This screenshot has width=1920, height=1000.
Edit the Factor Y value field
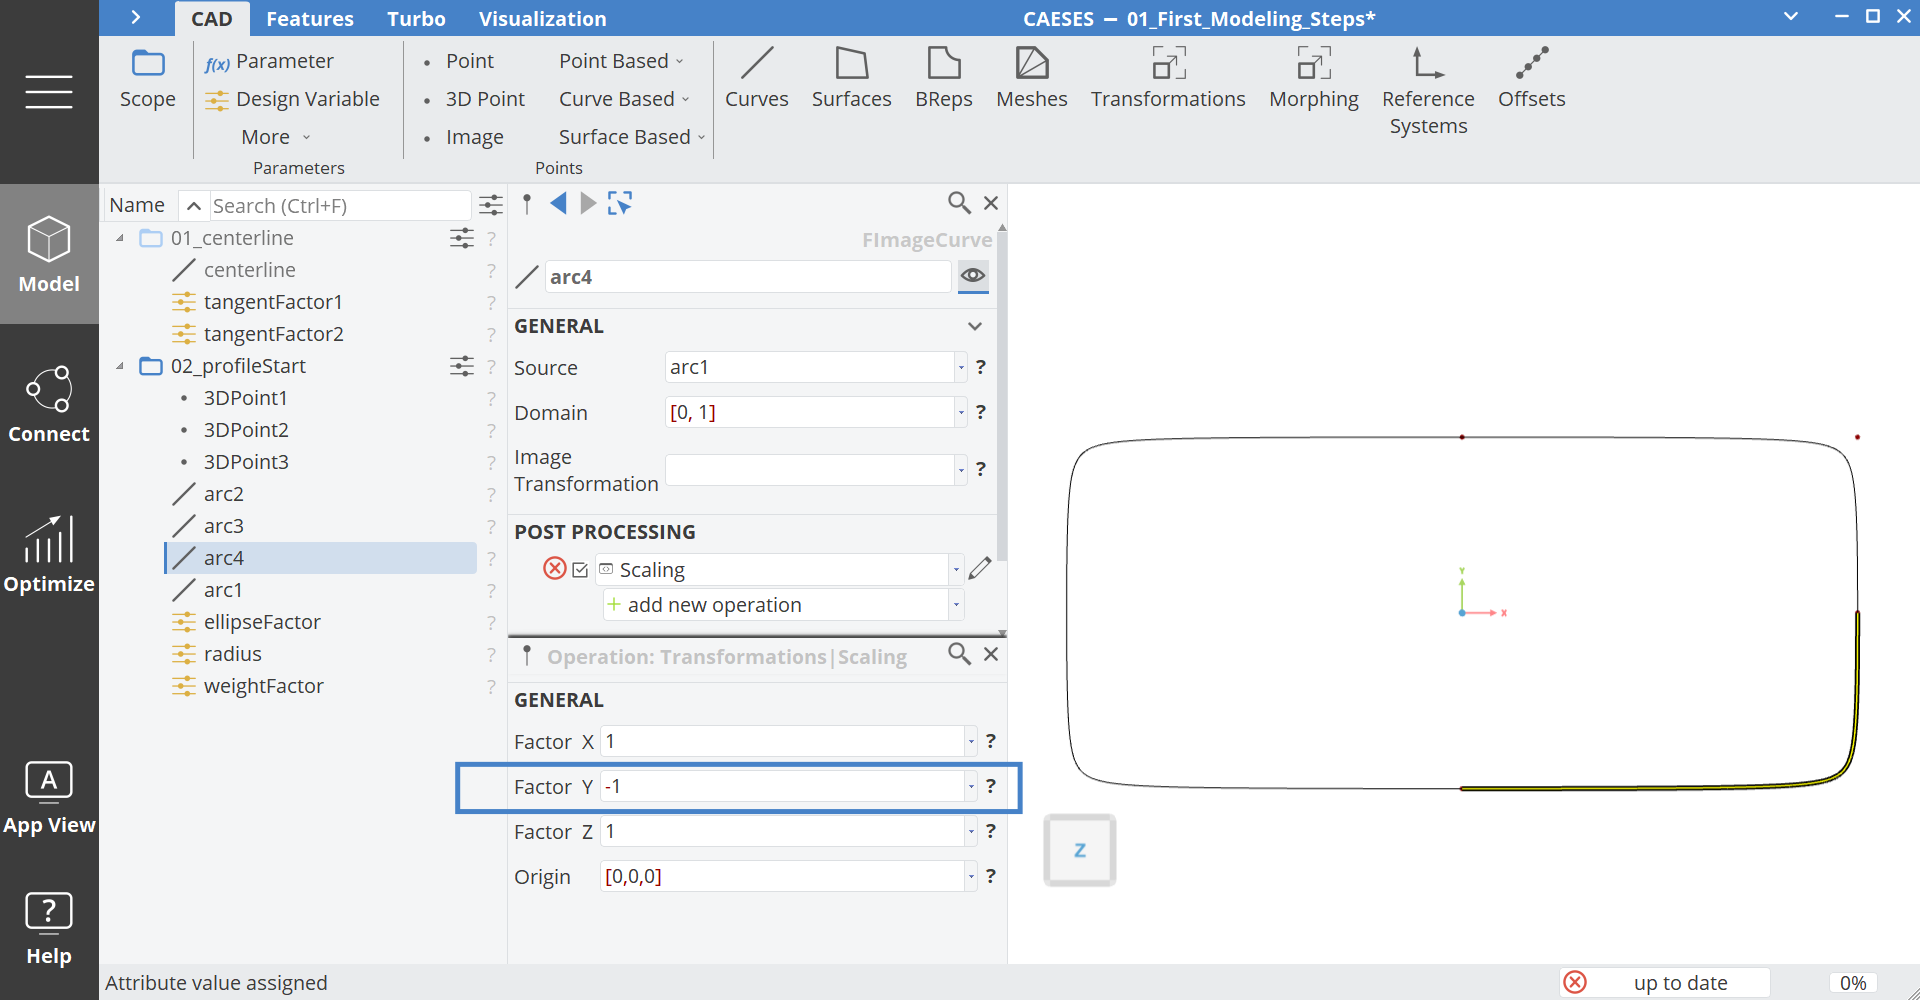pos(785,786)
